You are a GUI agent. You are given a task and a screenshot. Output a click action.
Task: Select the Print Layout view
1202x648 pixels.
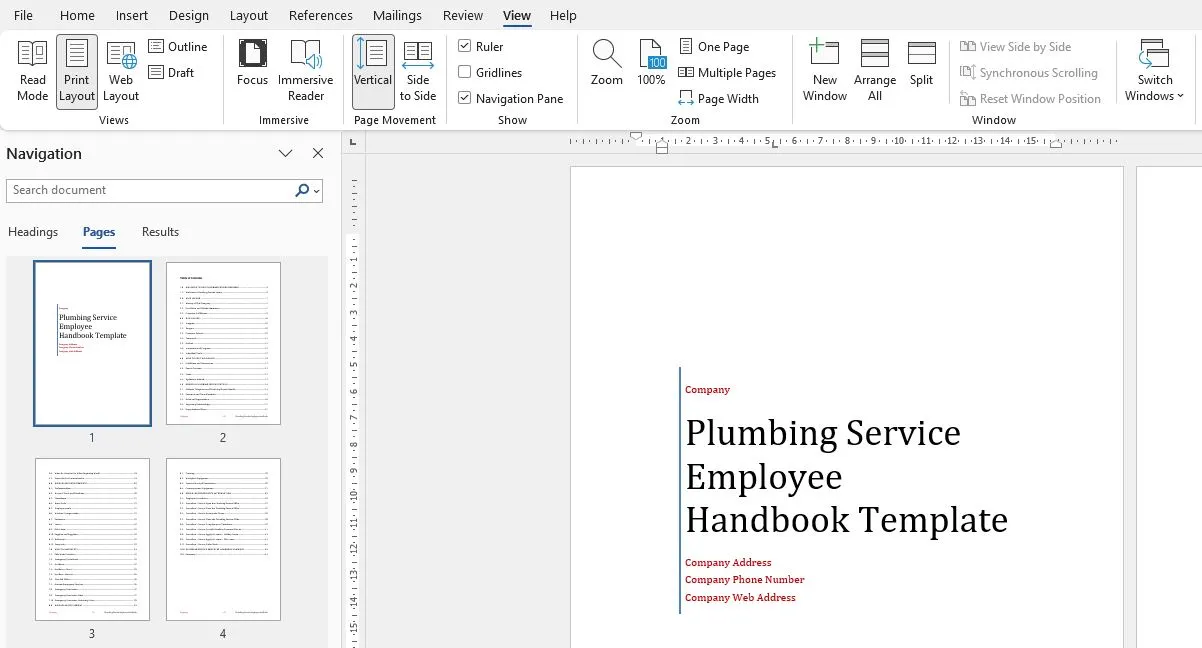point(76,71)
